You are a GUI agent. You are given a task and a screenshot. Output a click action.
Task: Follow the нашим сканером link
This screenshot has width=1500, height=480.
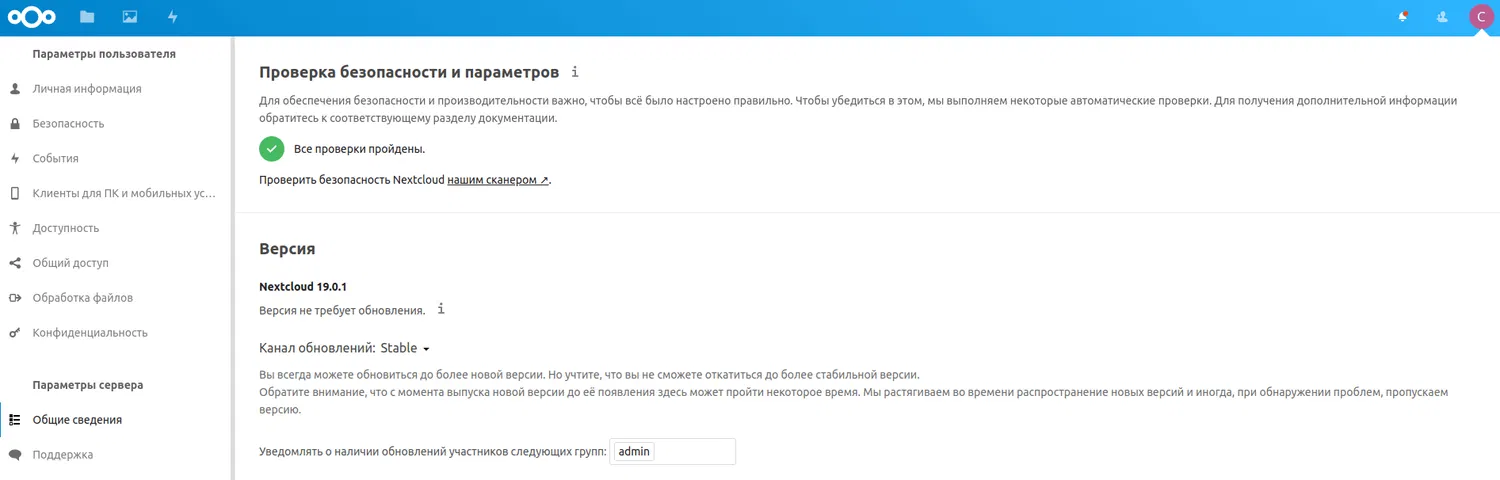(x=498, y=180)
